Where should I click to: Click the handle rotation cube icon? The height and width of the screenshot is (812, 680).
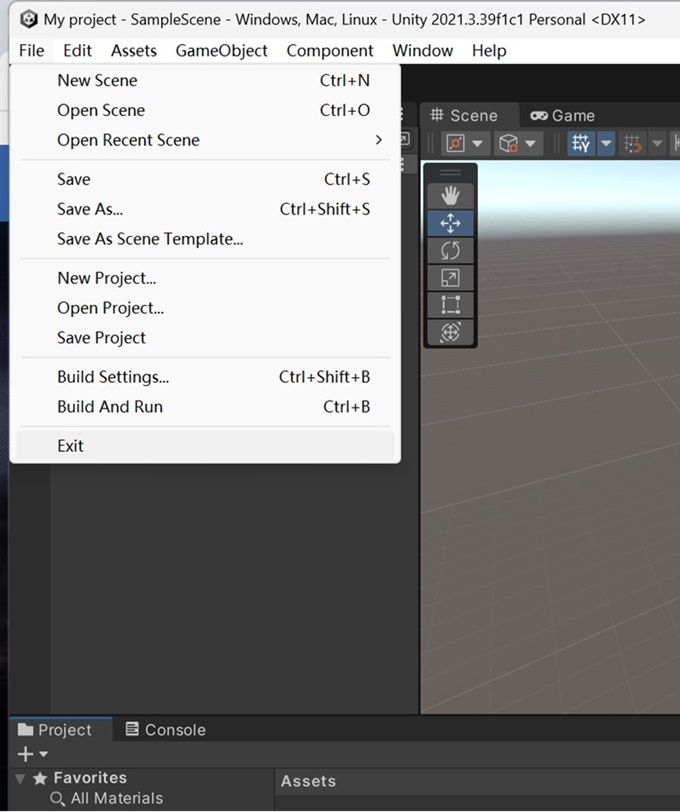508,143
